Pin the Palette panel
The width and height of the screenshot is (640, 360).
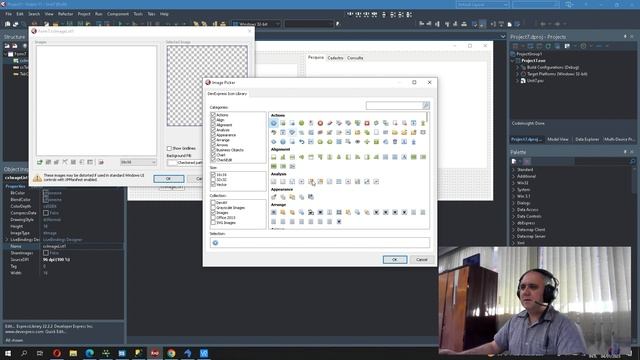pos(625,152)
